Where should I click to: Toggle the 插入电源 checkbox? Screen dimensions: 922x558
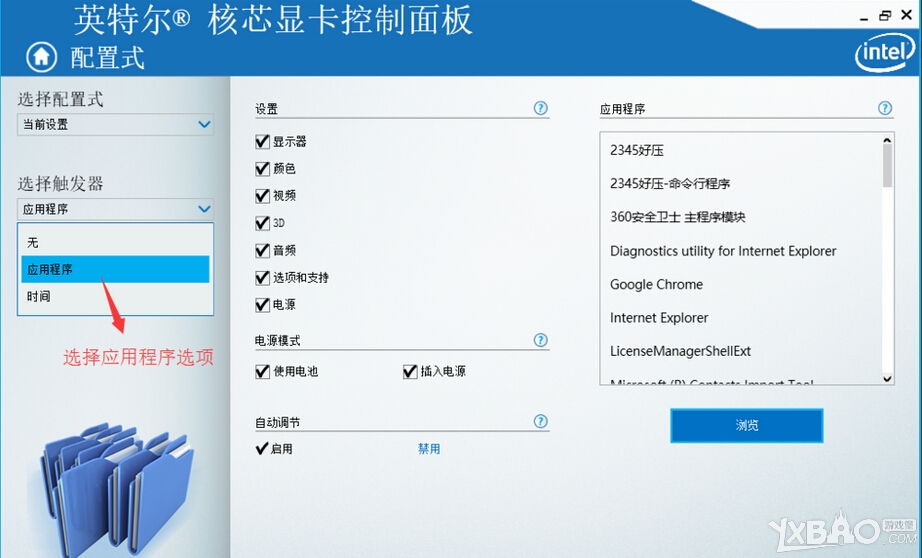(x=410, y=372)
